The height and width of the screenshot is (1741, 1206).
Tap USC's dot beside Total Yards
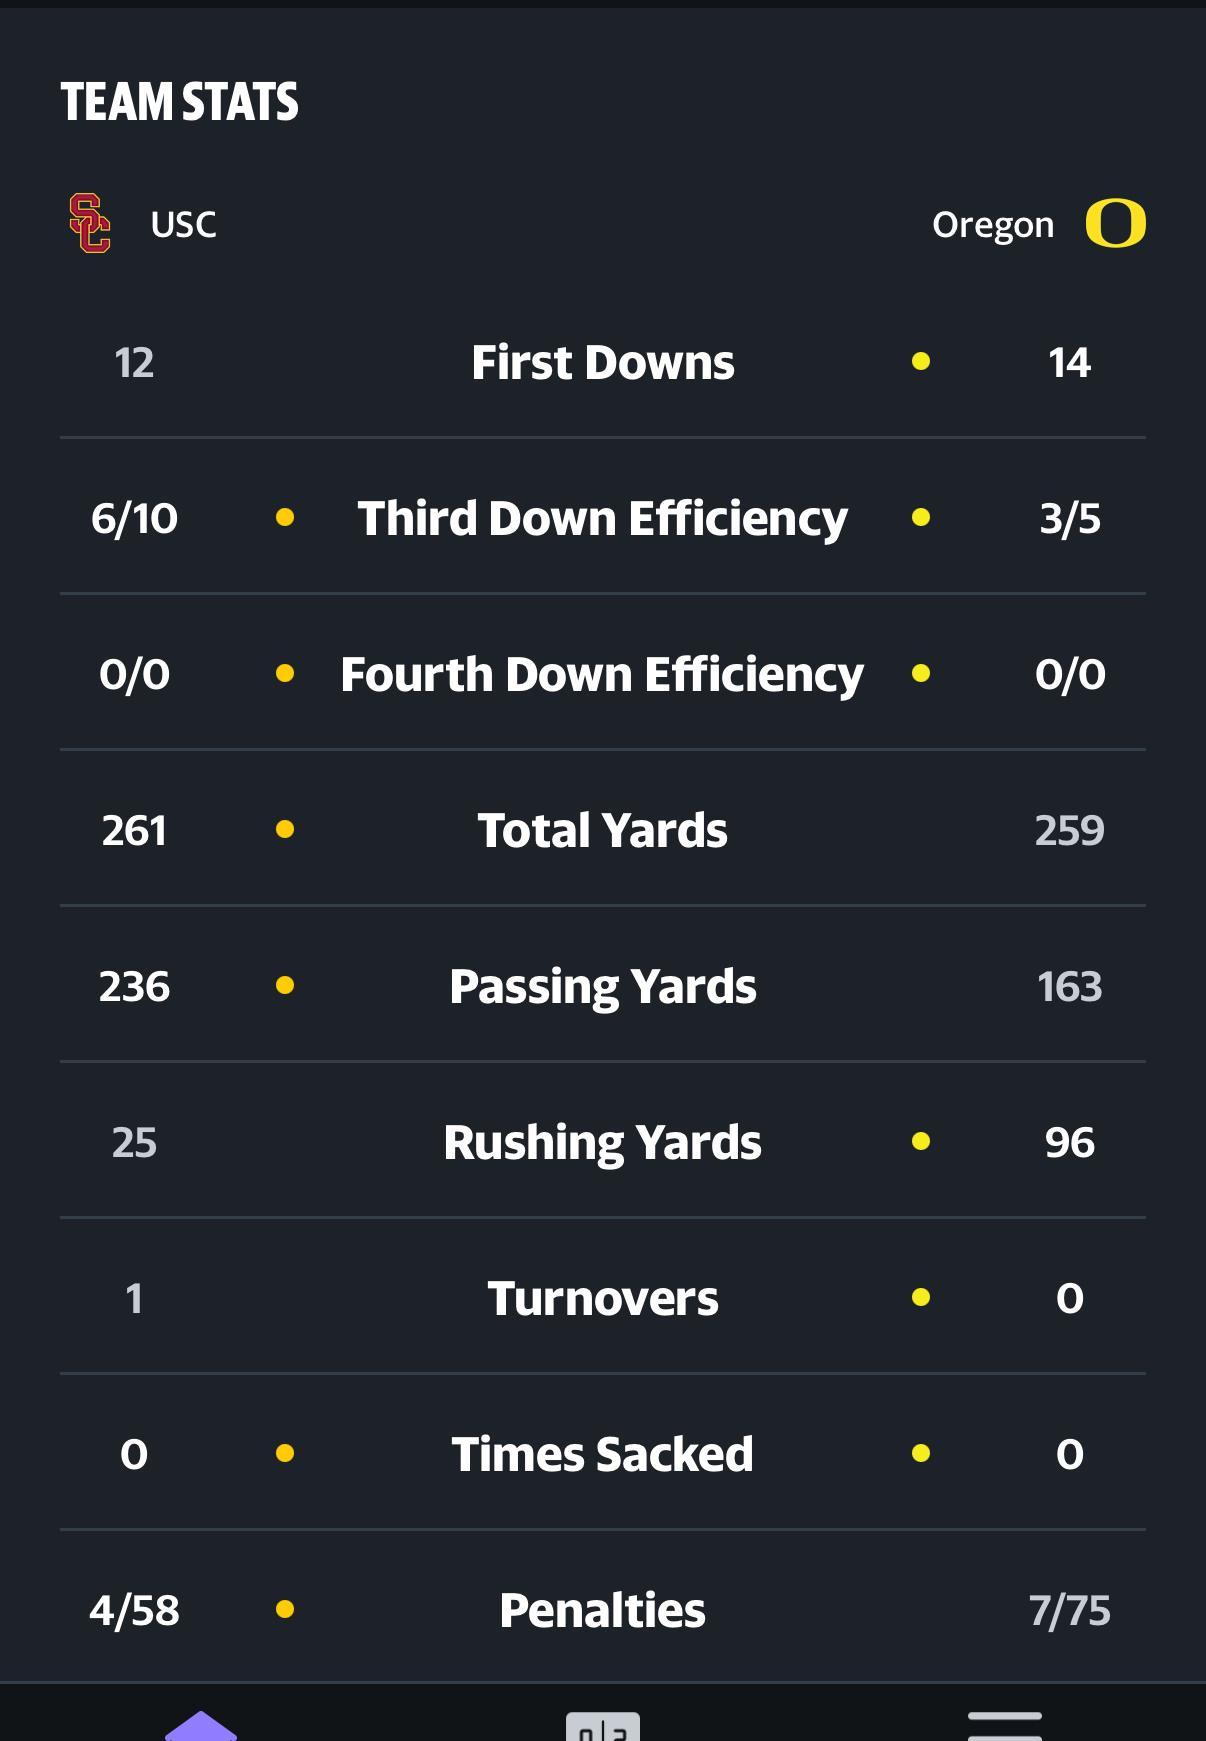285,830
